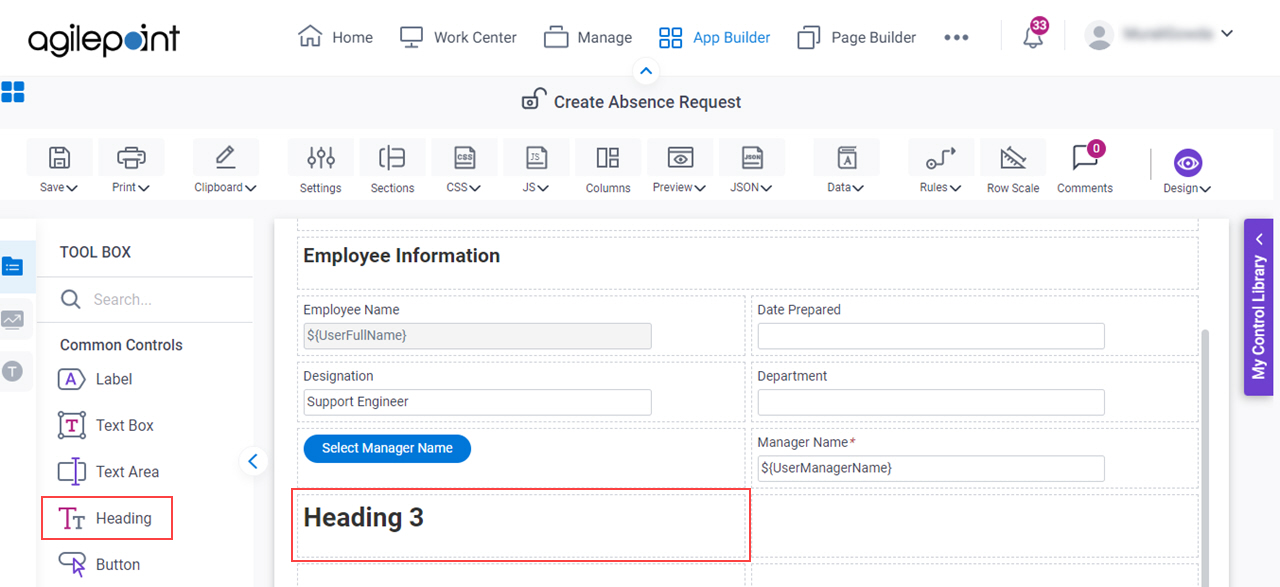The image size is (1280, 587).
Task: Click the AgilePoint logo
Action: click(104, 39)
